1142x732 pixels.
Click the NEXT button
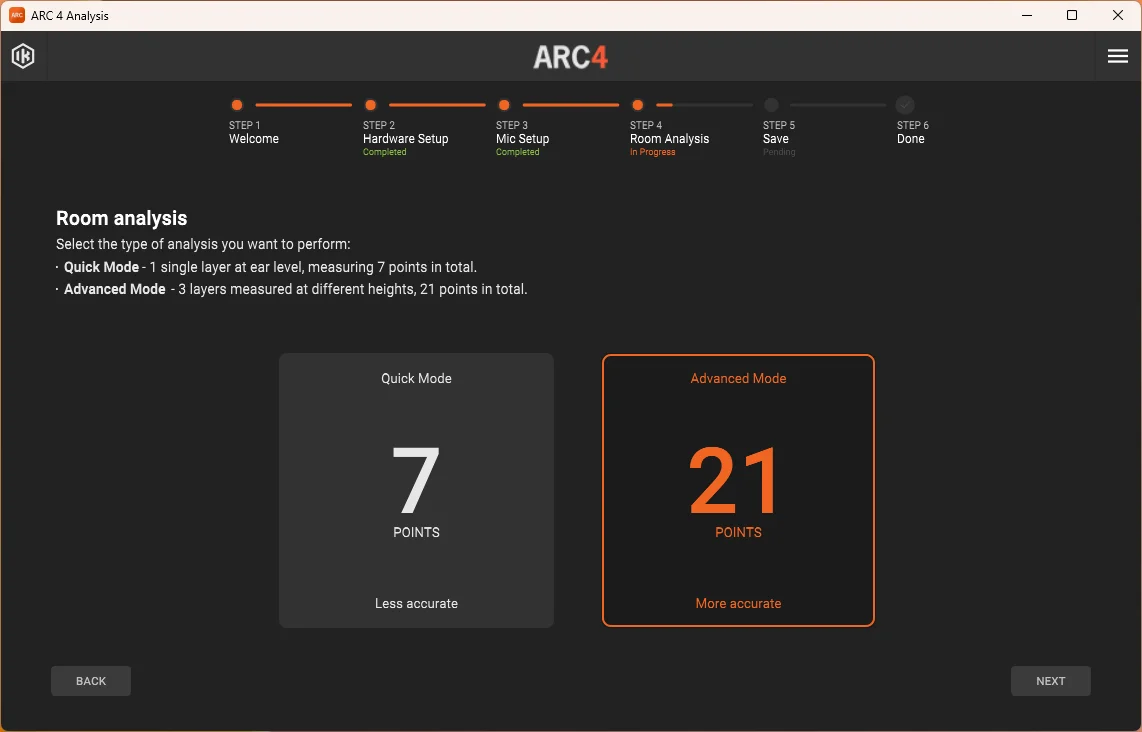click(x=1050, y=681)
